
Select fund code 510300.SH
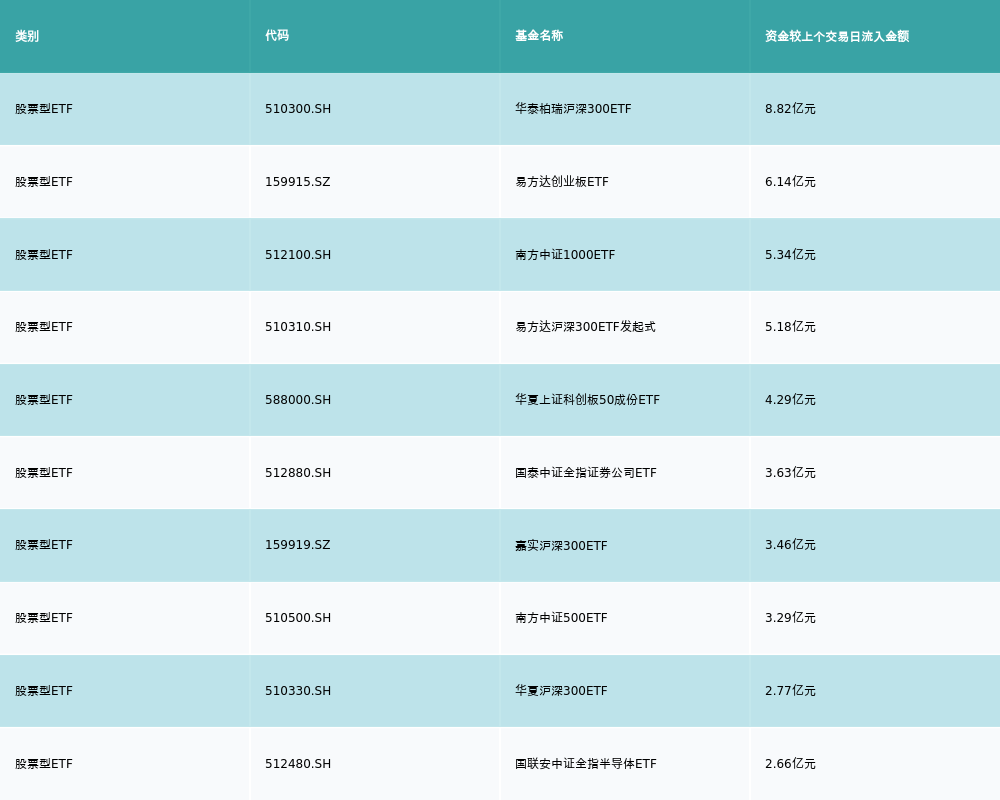point(298,109)
